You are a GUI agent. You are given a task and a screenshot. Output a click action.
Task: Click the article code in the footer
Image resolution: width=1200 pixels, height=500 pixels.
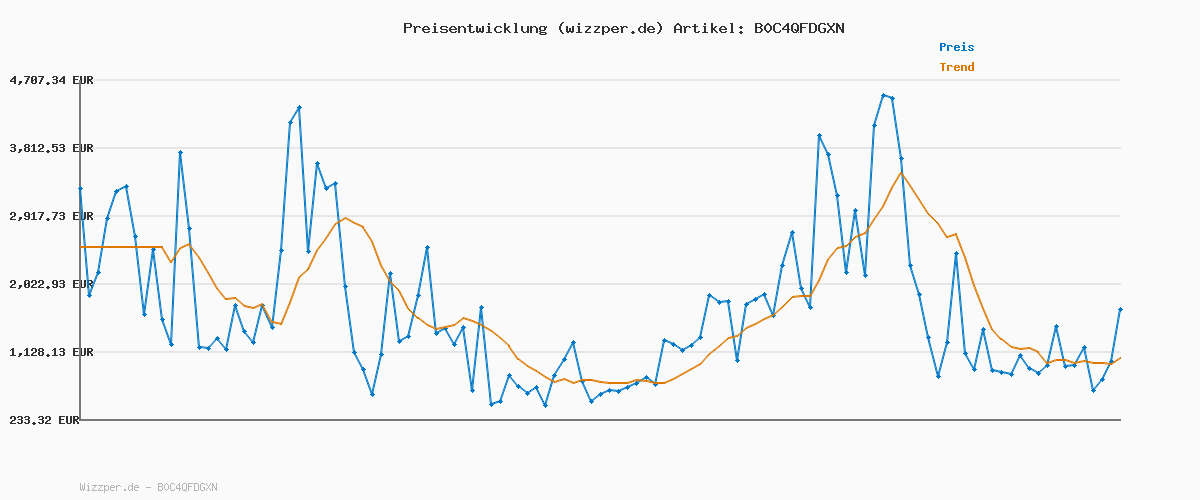pyautogui.click(x=186, y=487)
